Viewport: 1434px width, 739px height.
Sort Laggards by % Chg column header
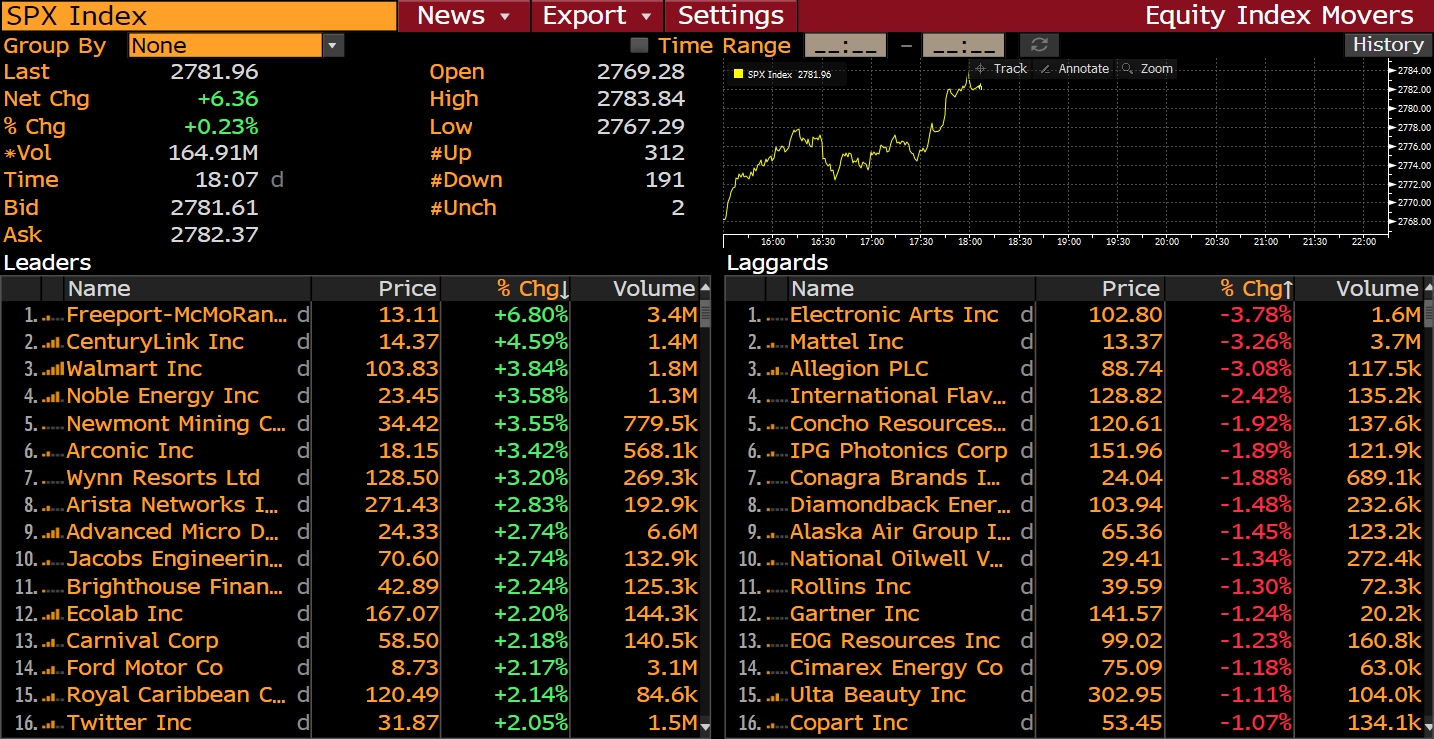[x=1256, y=289]
